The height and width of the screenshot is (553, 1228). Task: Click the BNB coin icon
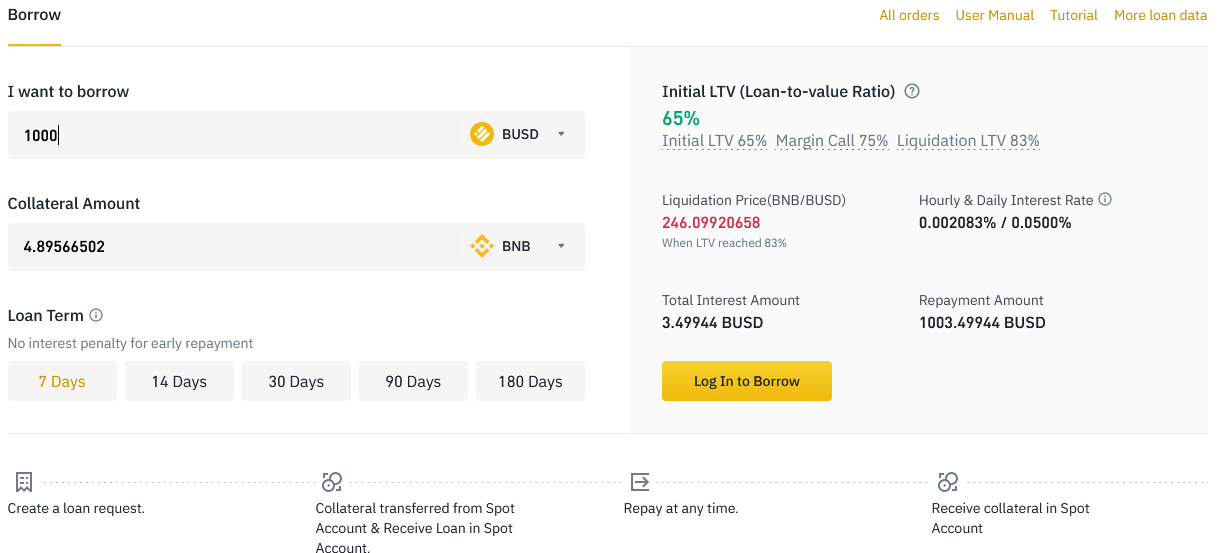pos(482,246)
